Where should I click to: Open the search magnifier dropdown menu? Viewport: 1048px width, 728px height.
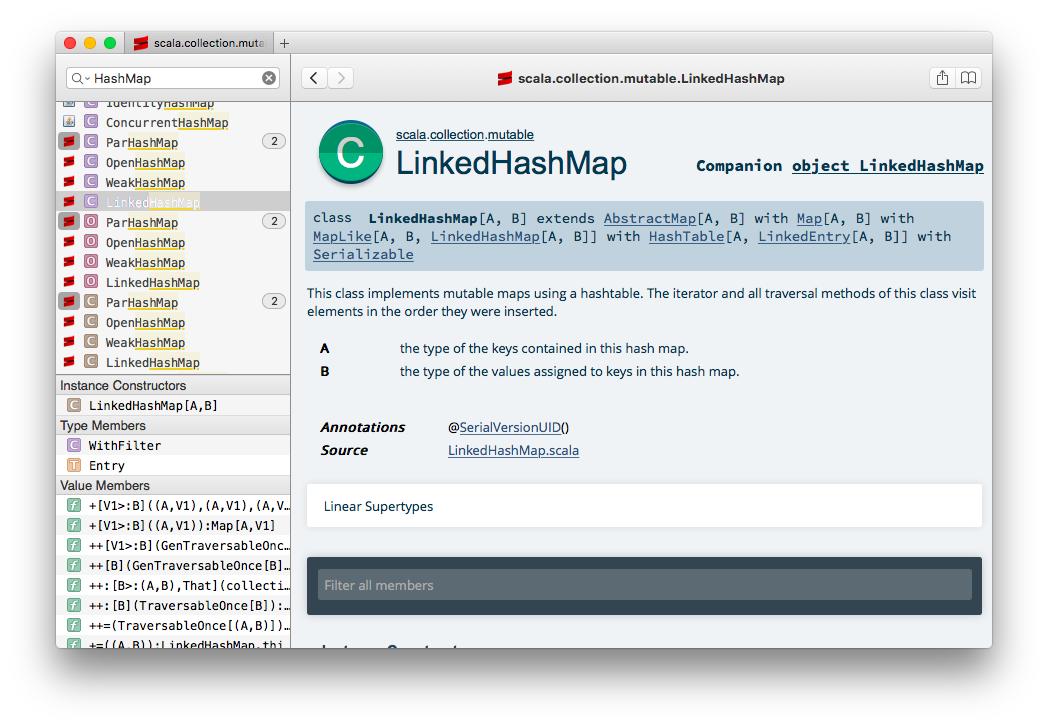79,78
